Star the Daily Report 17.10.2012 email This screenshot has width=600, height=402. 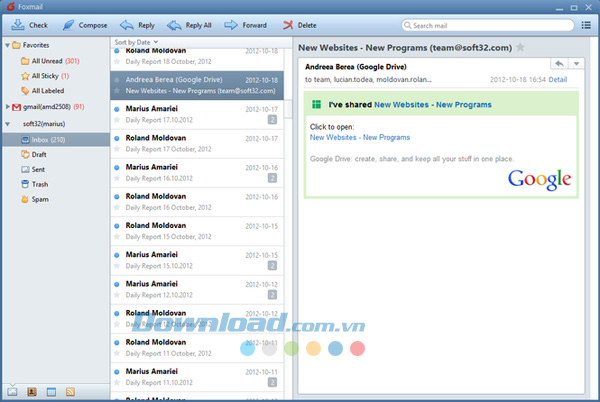tap(117, 120)
